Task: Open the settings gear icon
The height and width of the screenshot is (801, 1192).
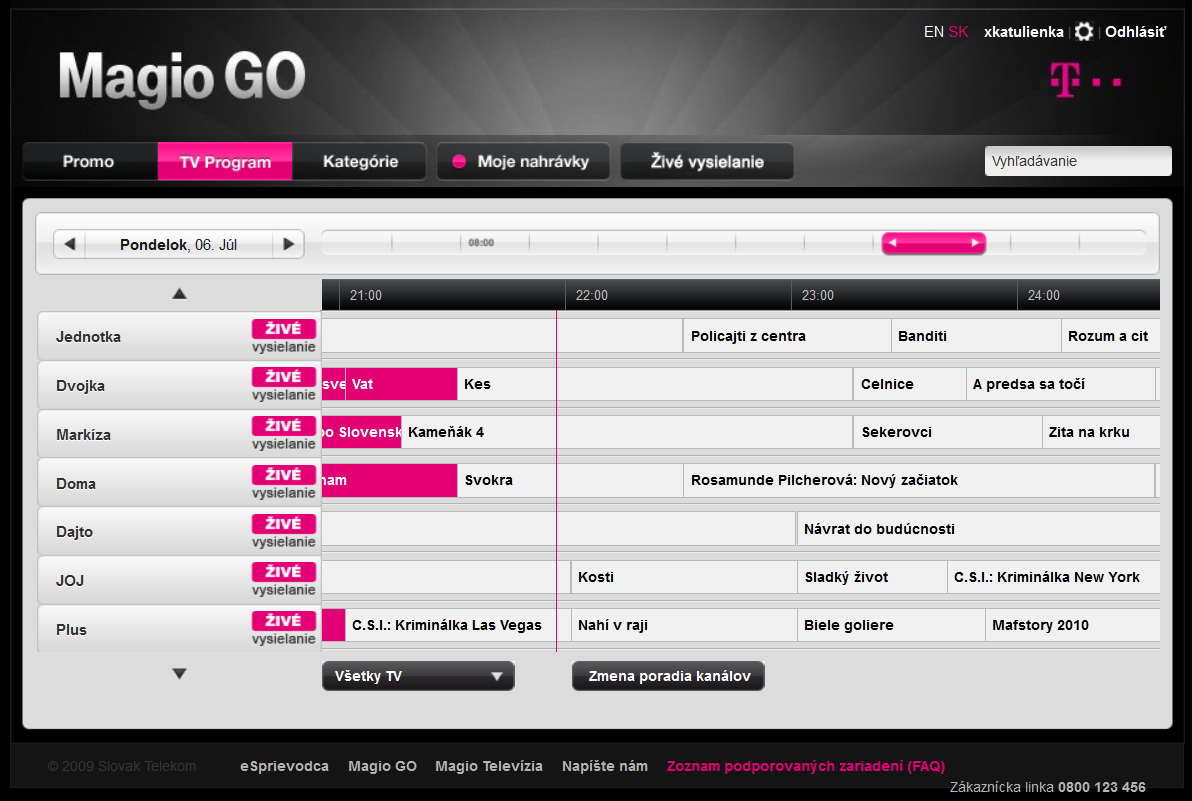Action: point(1084,31)
